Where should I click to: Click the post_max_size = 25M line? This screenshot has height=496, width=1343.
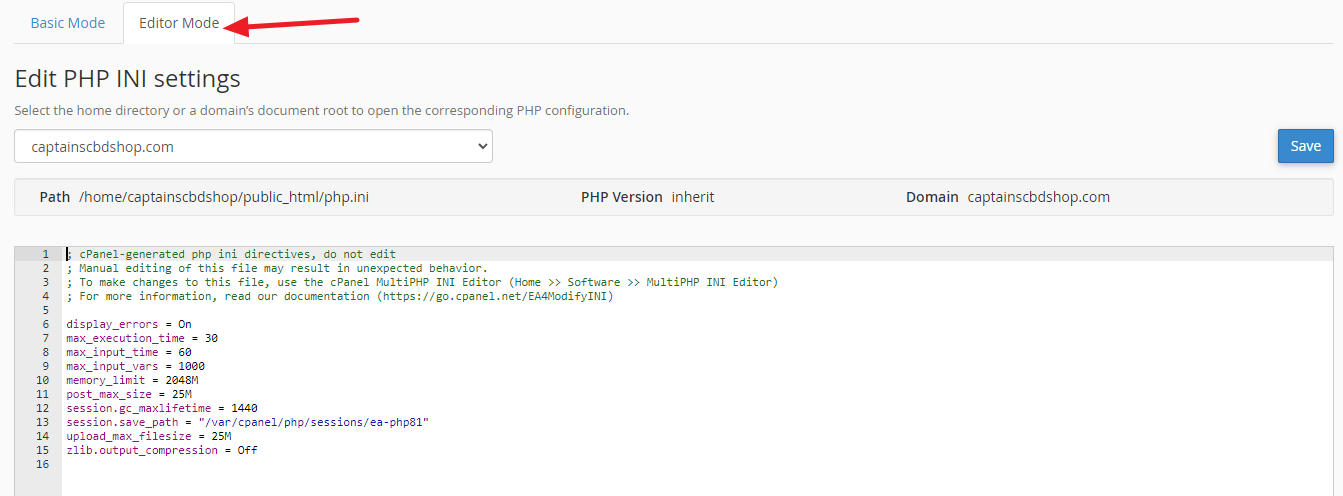point(129,394)
